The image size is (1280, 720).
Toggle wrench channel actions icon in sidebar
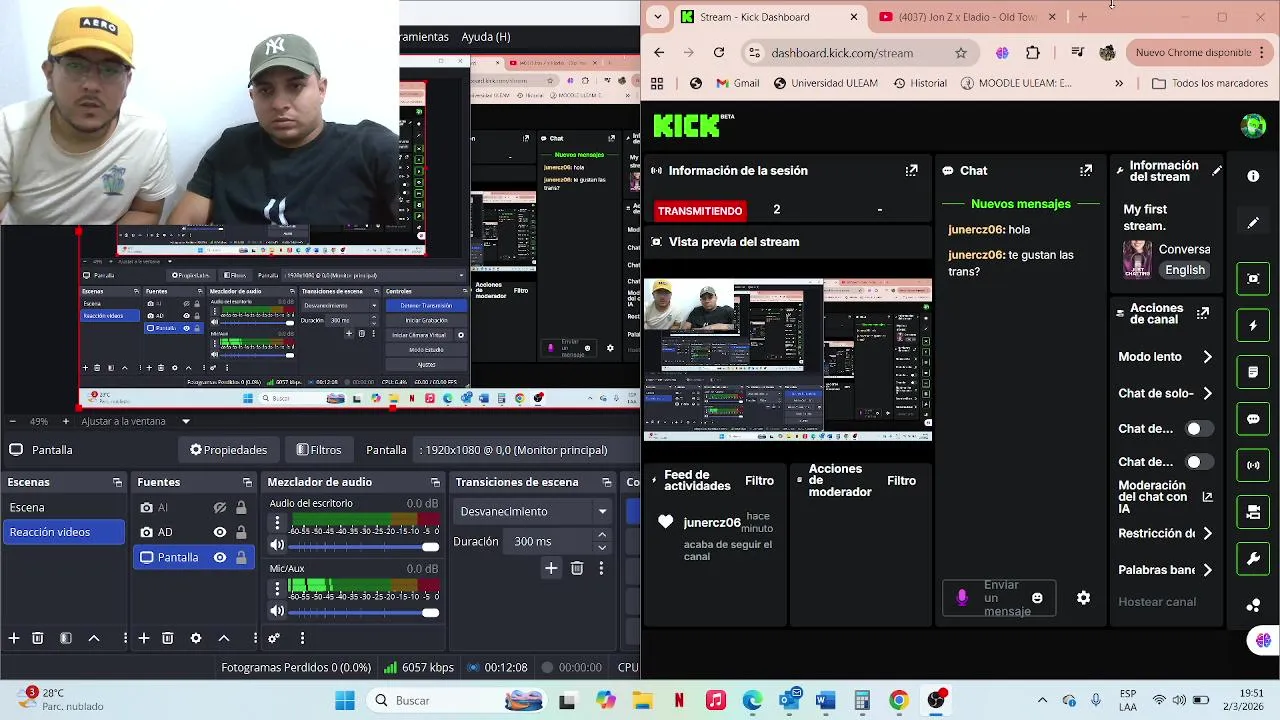(1253, 559)
